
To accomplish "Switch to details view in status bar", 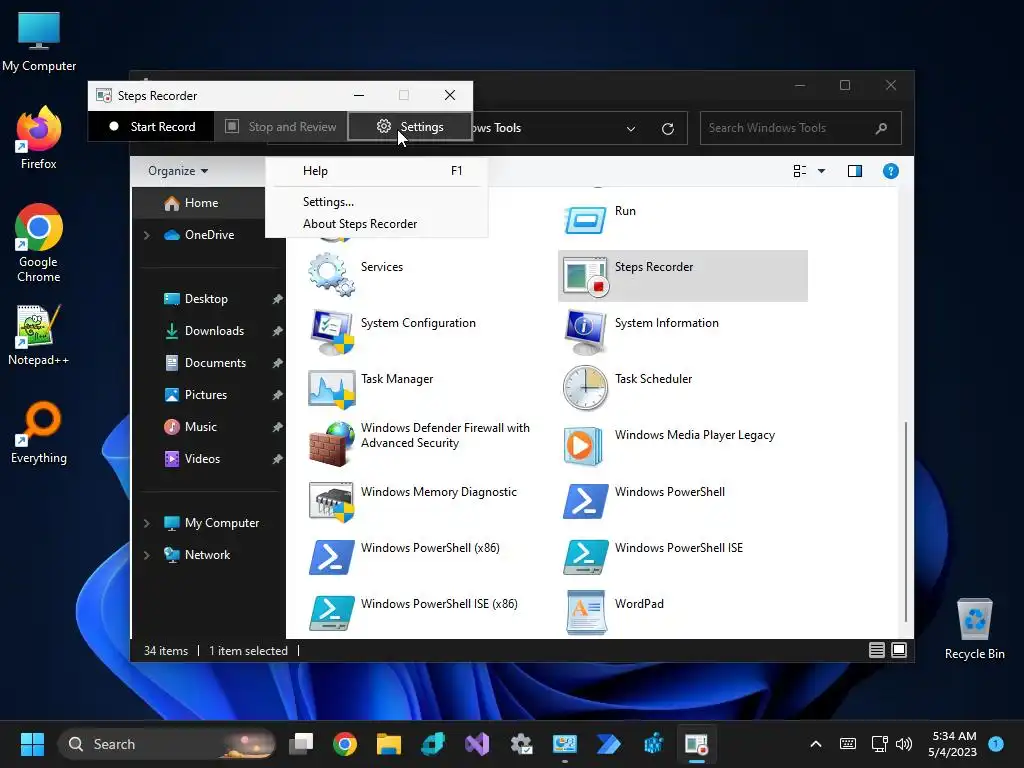I will click(876, 650).
